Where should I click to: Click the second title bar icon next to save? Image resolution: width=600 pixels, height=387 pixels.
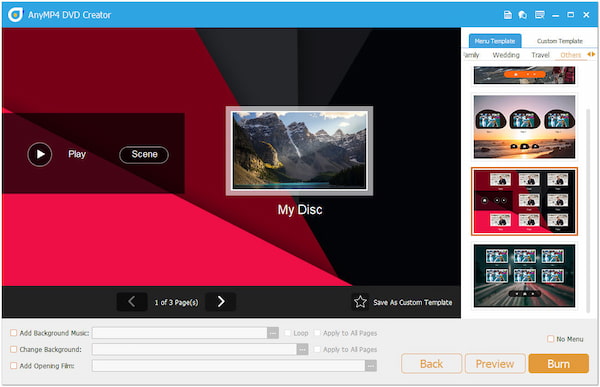pyautogui.click(x=523, y=15)
